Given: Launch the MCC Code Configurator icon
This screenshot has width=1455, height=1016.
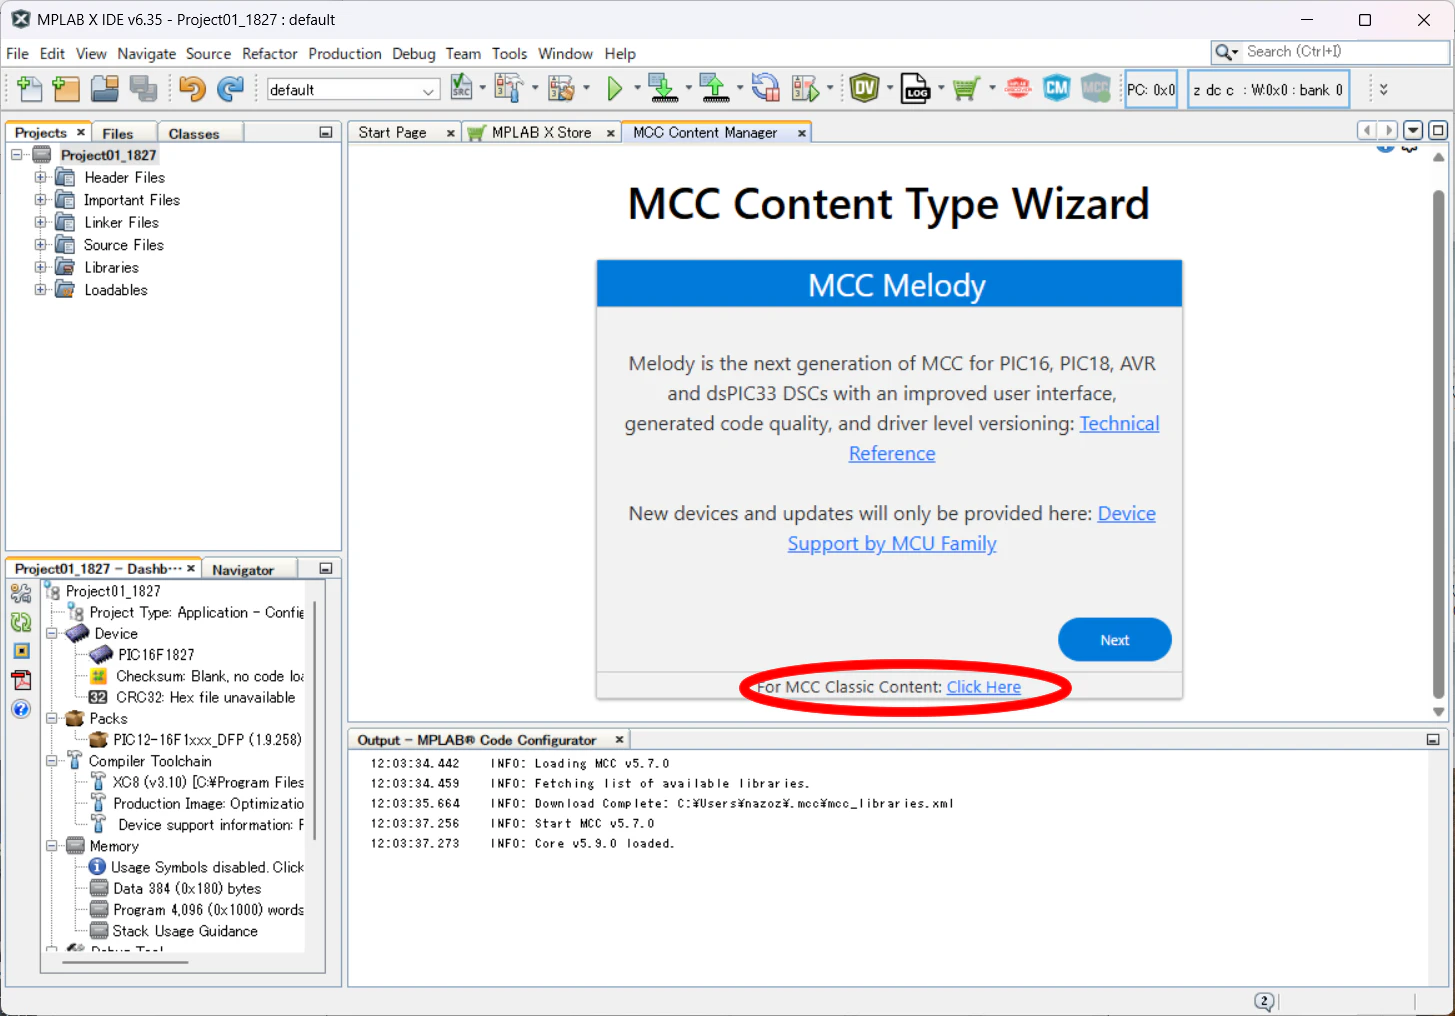Looking at the screenshot, I should pos(1096,88).
